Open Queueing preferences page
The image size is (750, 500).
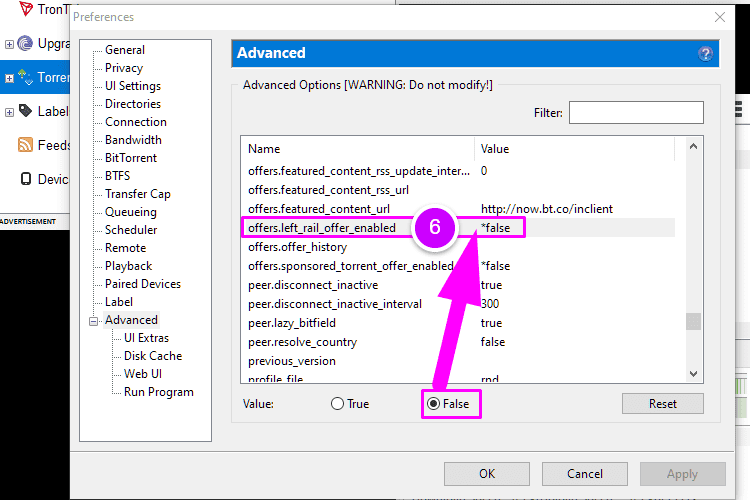click(x=131, y=212)
